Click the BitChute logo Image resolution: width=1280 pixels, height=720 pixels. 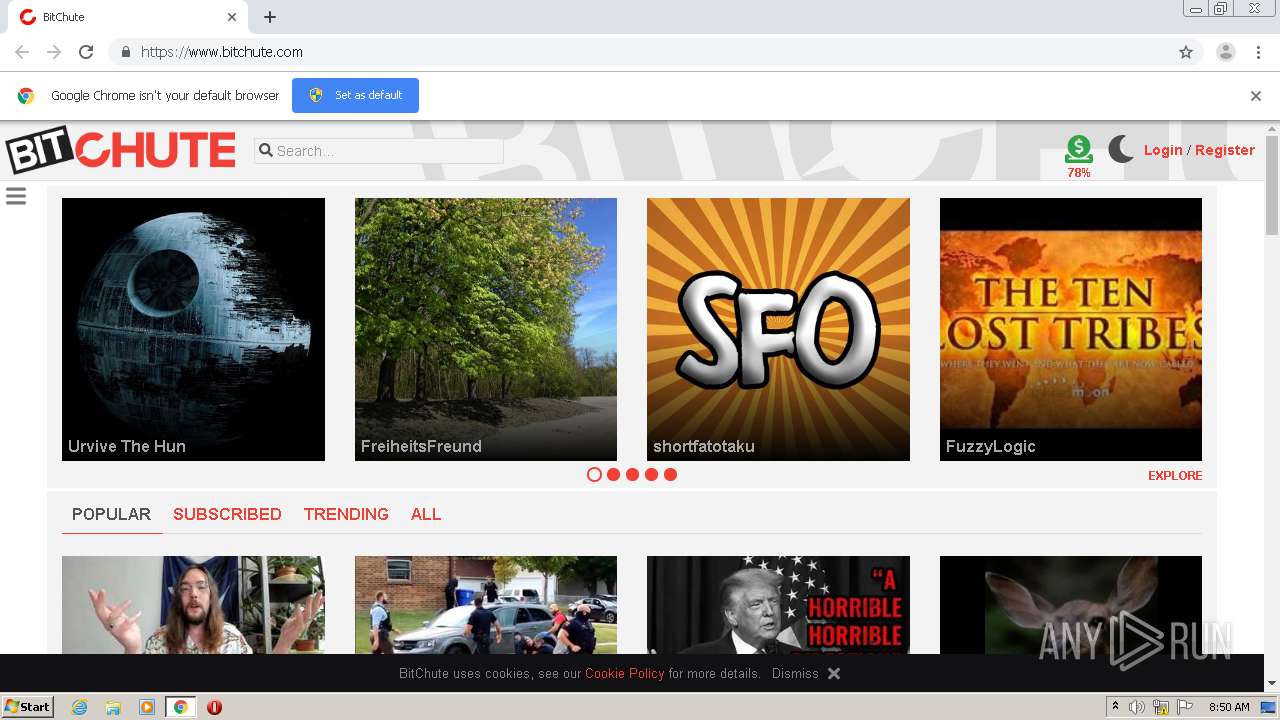point(121,150)
